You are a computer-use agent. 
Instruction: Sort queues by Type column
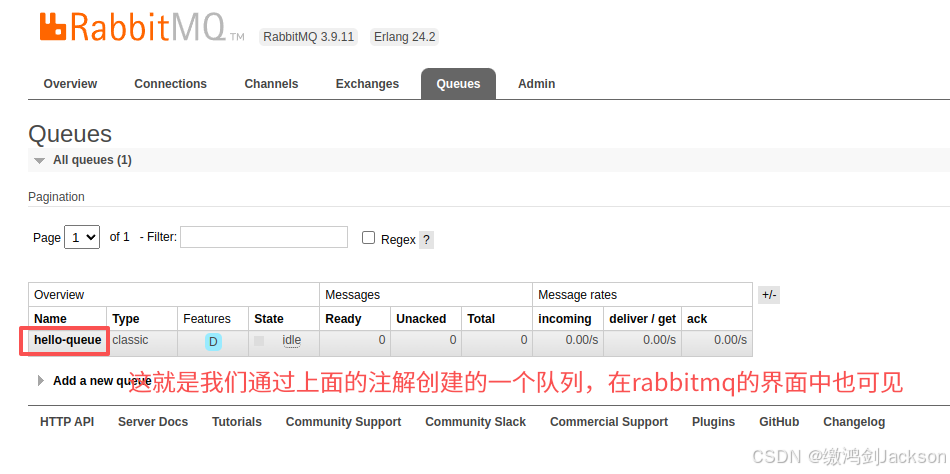coord(126,319)
